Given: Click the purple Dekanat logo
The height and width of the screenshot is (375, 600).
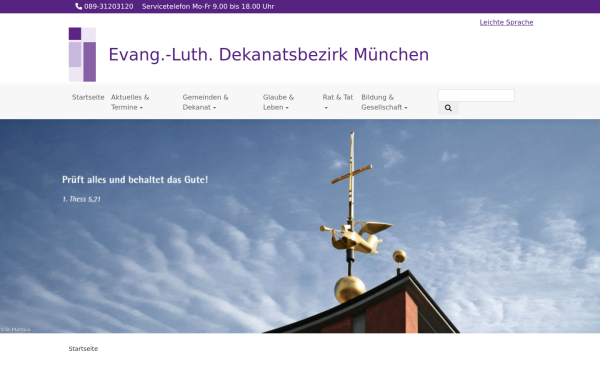Looking at the screenshot, I should [x=82, y=54].
